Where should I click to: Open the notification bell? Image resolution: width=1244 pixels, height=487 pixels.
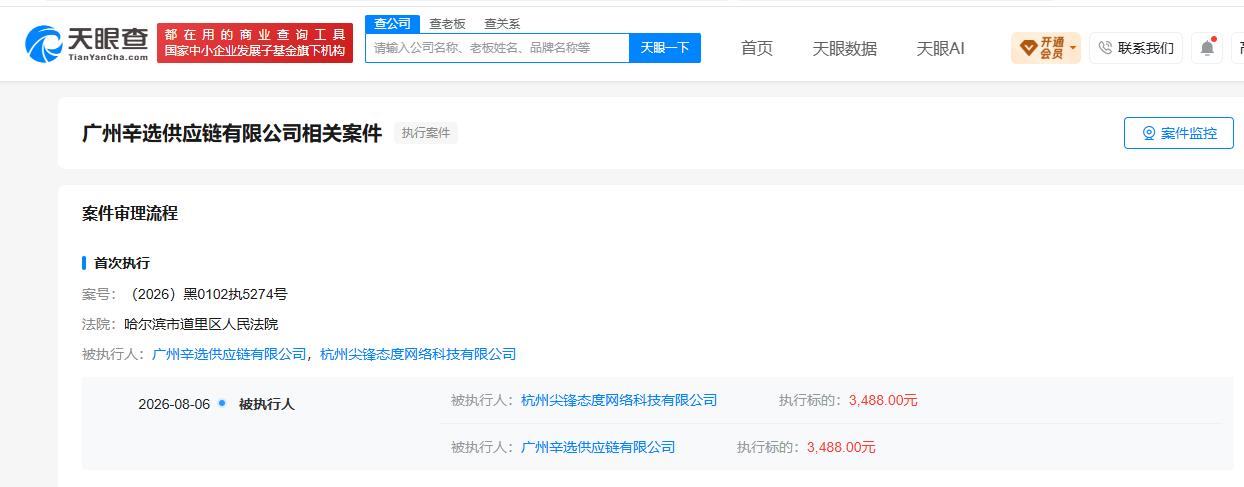point(1207,48)
